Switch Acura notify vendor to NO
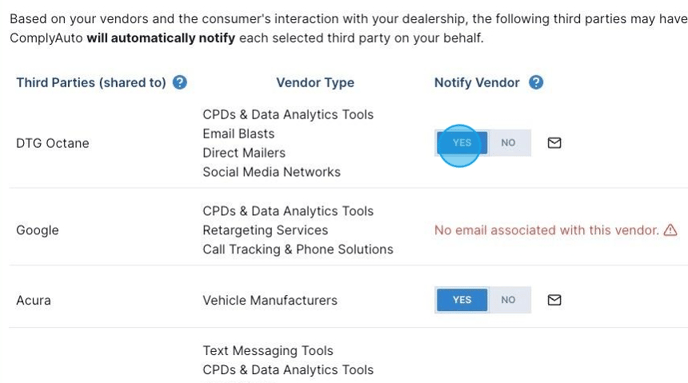The height and width of the screenshot is (383, 688). (x=508, y=300)
